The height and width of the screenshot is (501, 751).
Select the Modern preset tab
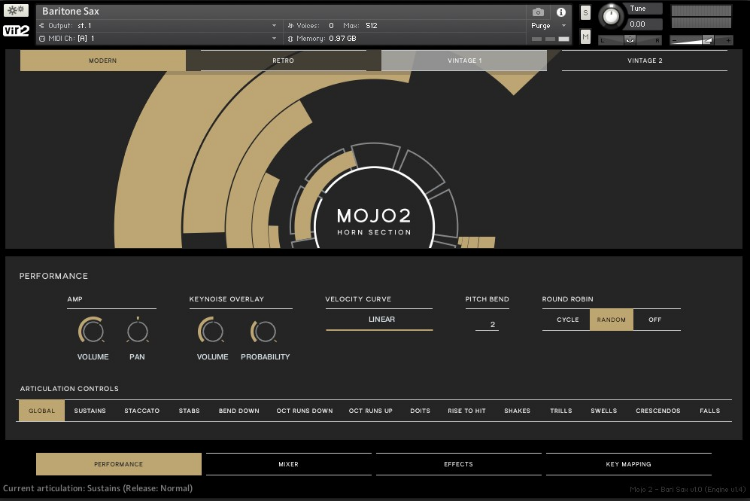102,61
